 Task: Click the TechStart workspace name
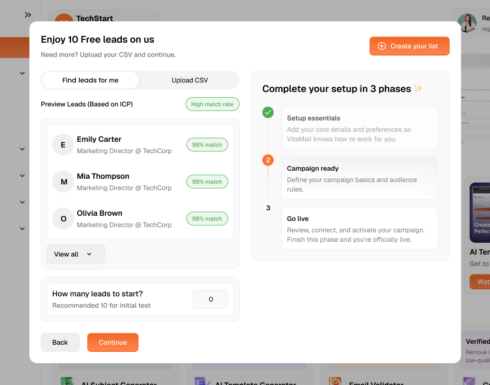(x=95, y=18)
